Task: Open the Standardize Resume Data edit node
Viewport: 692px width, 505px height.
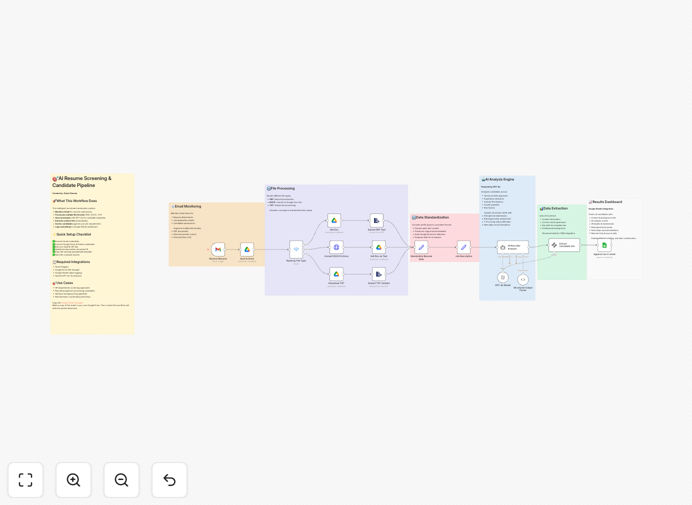Action: pos(421,247)
